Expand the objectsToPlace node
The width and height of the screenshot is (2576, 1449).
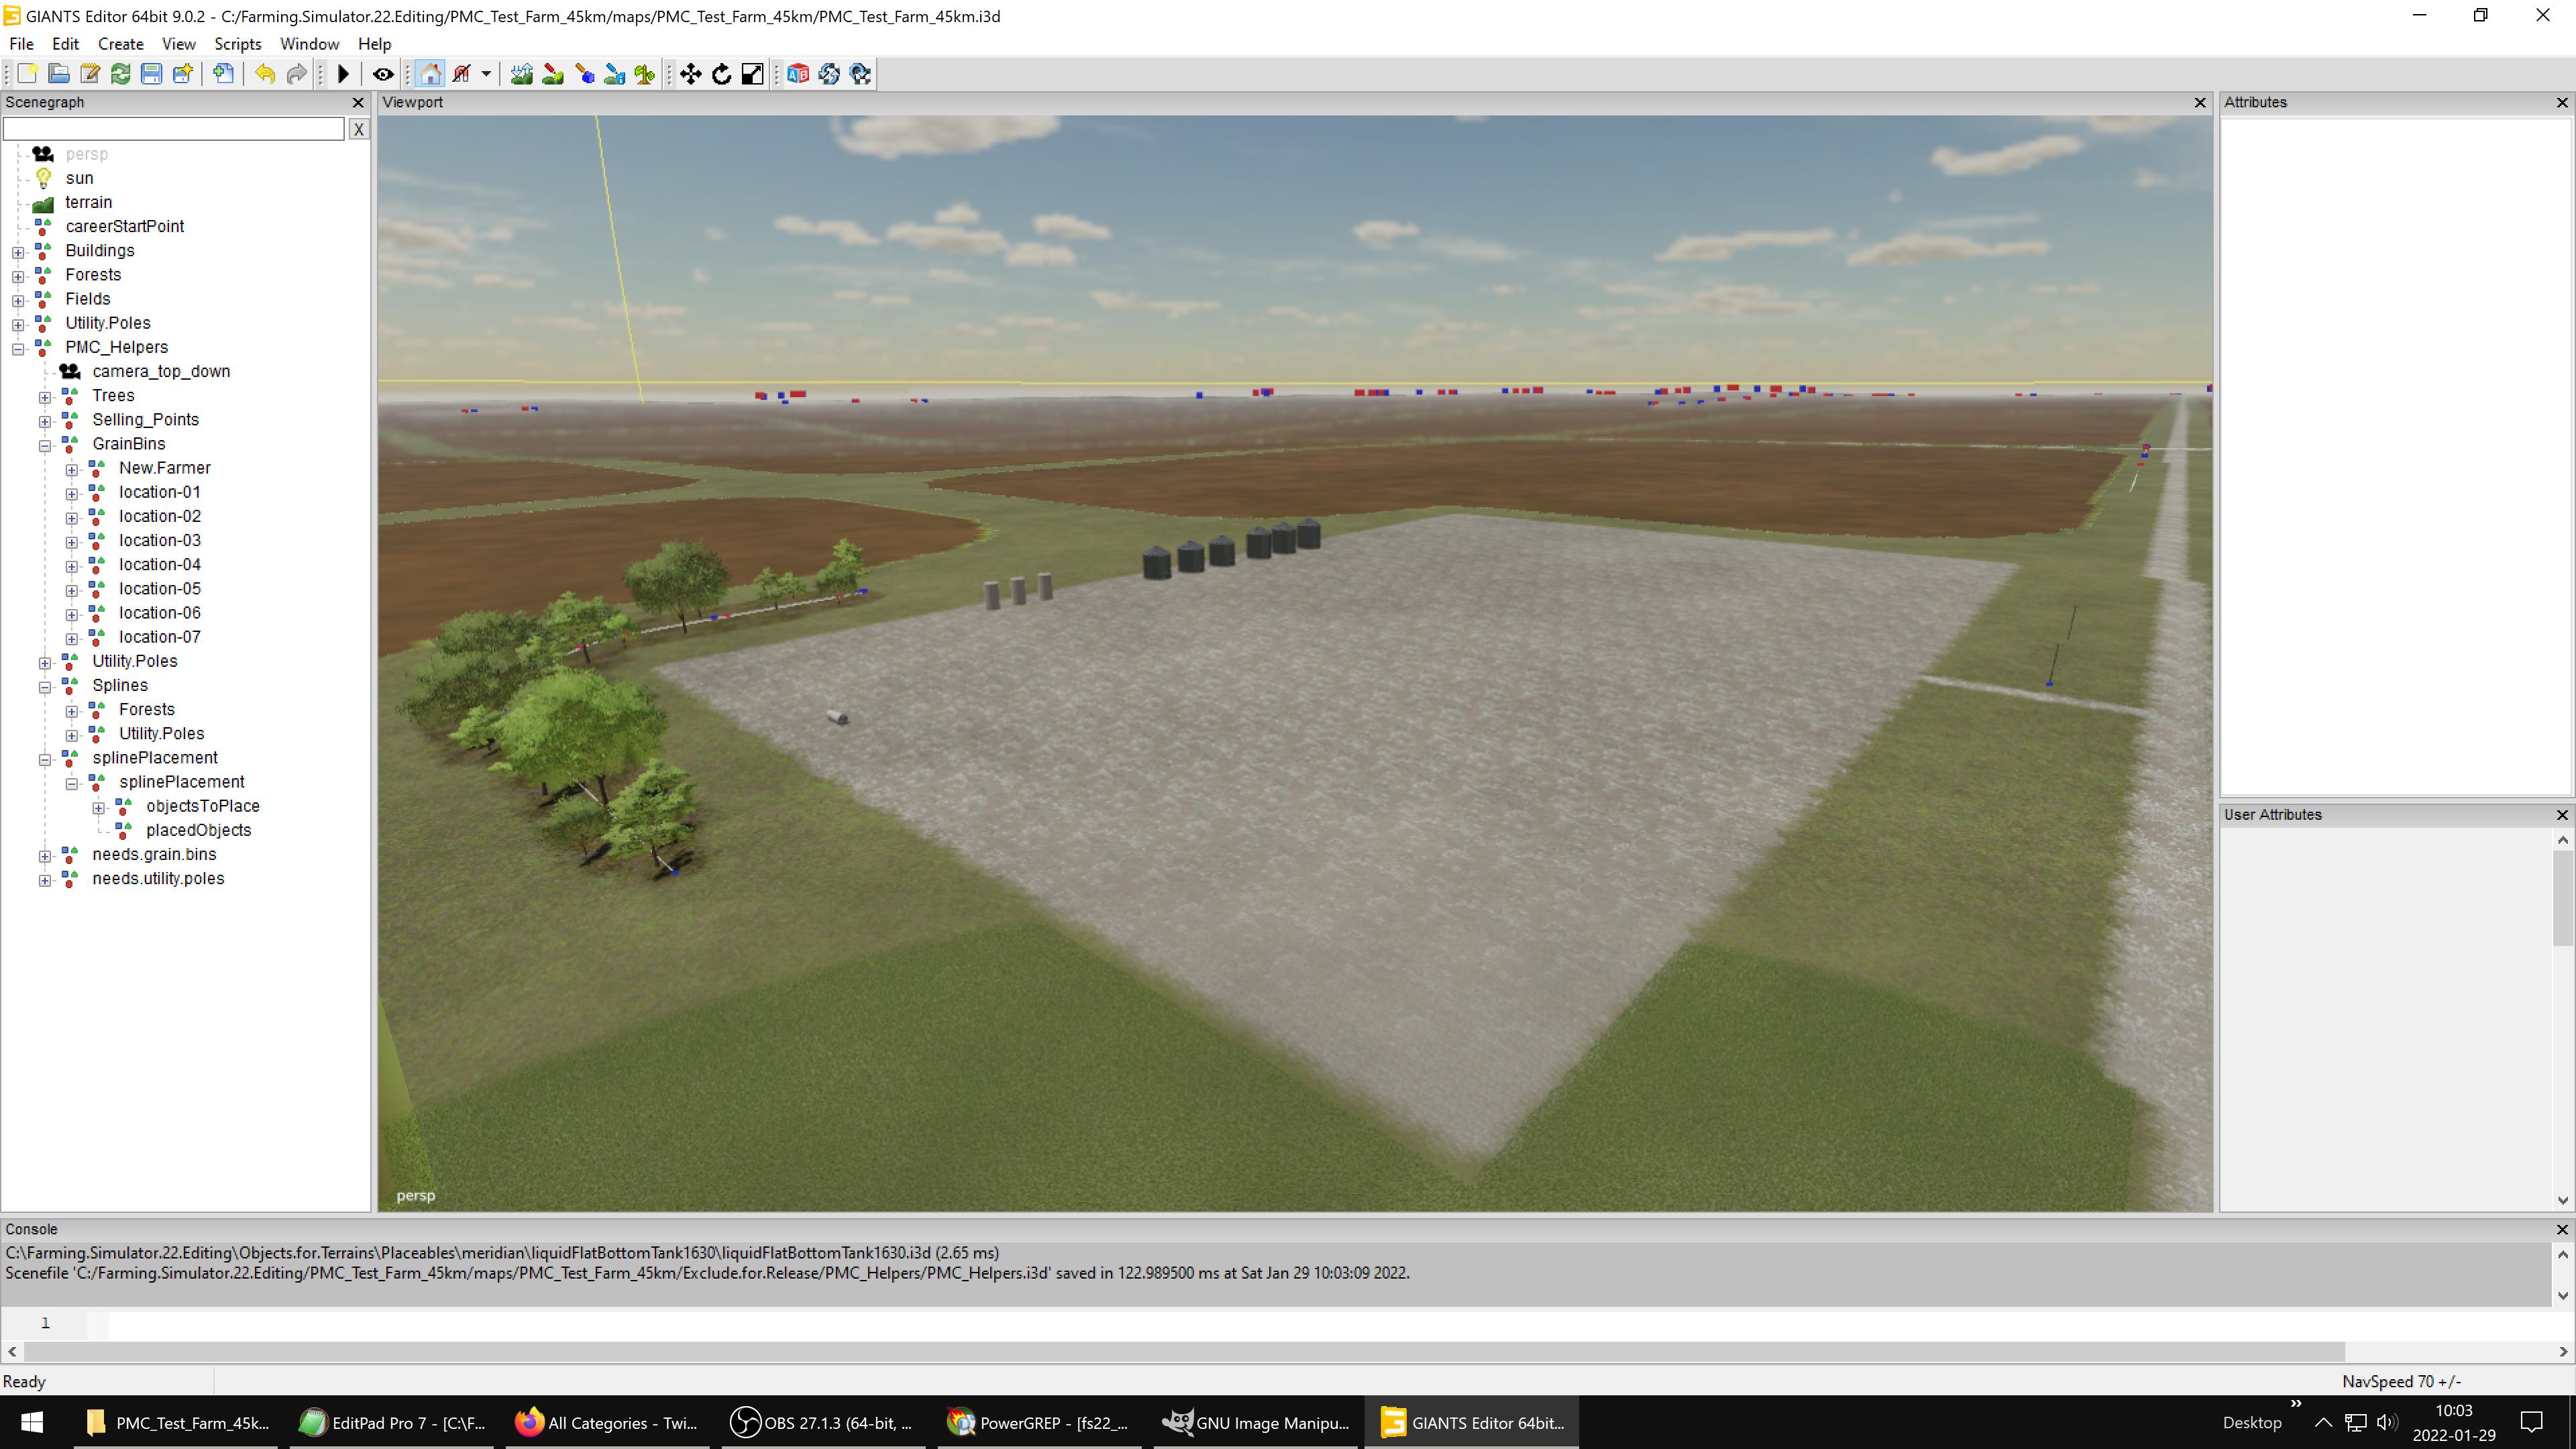(x=99, y=808)
